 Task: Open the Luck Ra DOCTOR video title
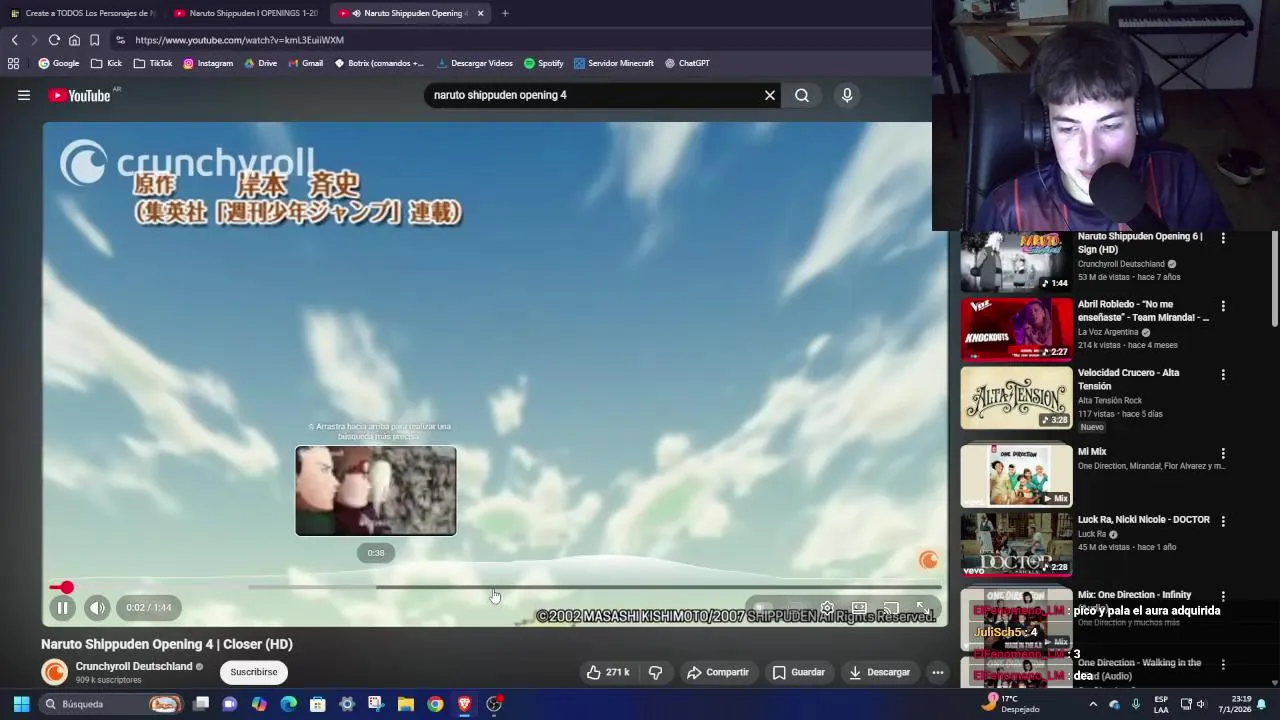[1143, 520]
